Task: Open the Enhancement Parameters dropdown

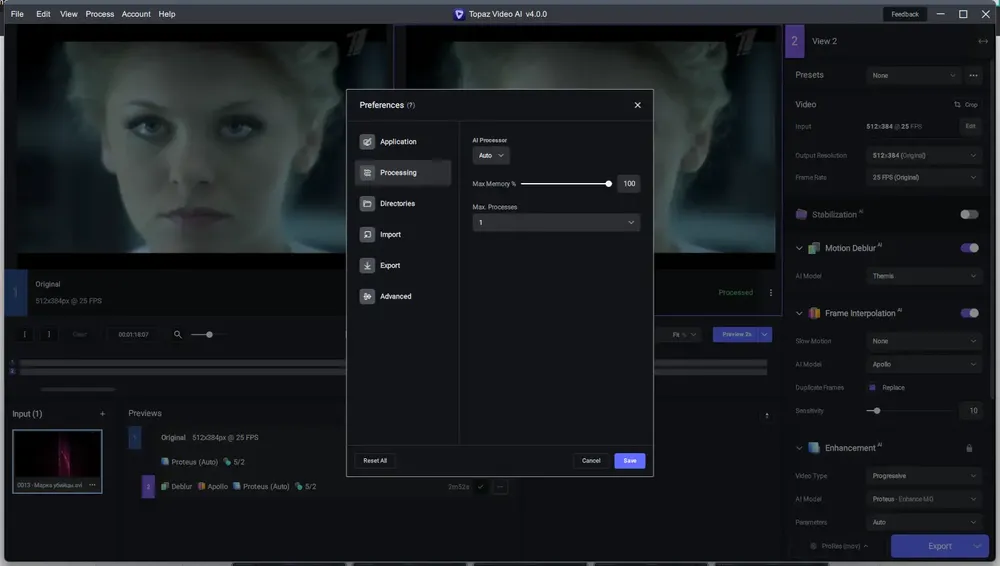Action: tap(923, 523)
